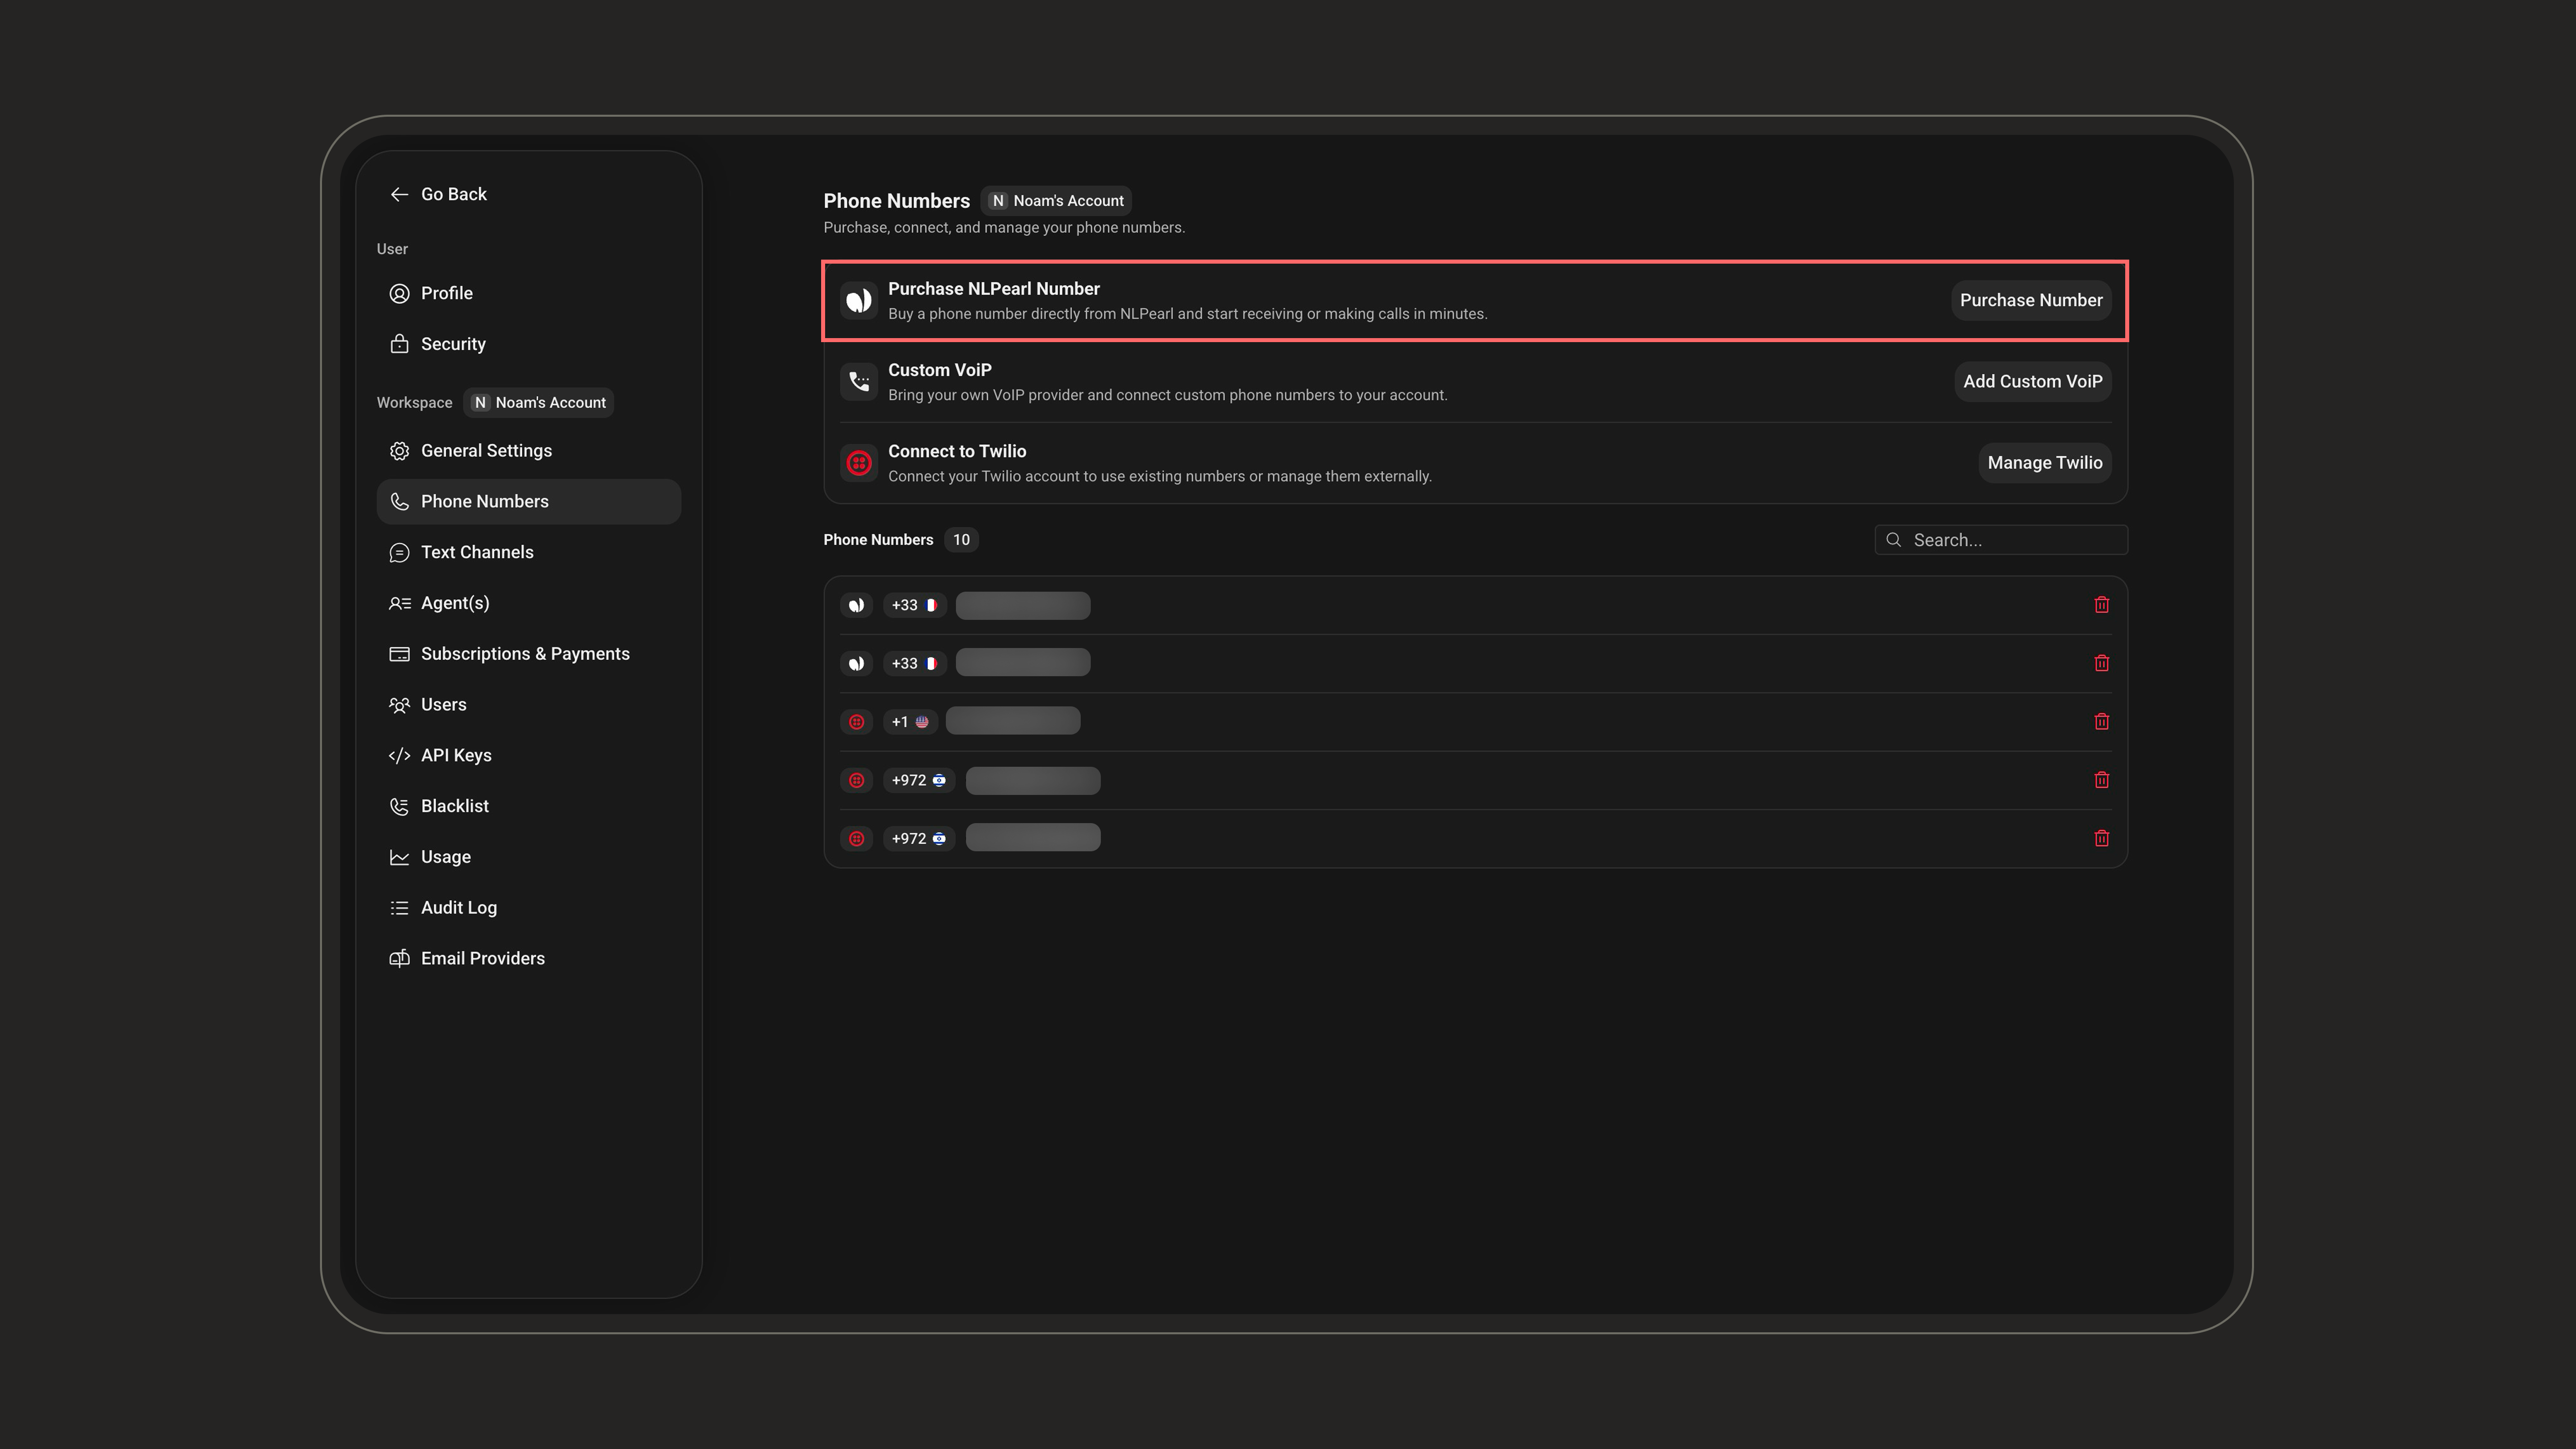Open Security settings in sidebar
The width and height of the screenshot is (2576, 1449).
tap(528, 344)
